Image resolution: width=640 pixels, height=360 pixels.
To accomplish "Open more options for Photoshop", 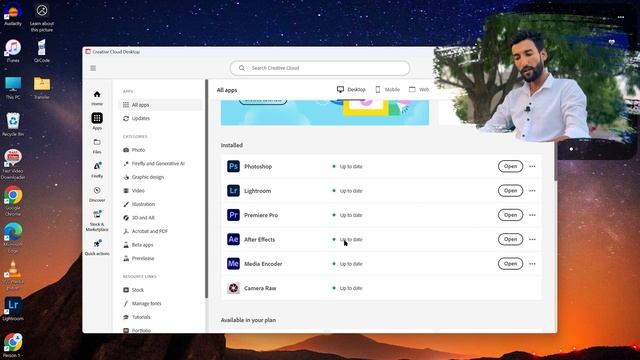I will click(532, 167).
